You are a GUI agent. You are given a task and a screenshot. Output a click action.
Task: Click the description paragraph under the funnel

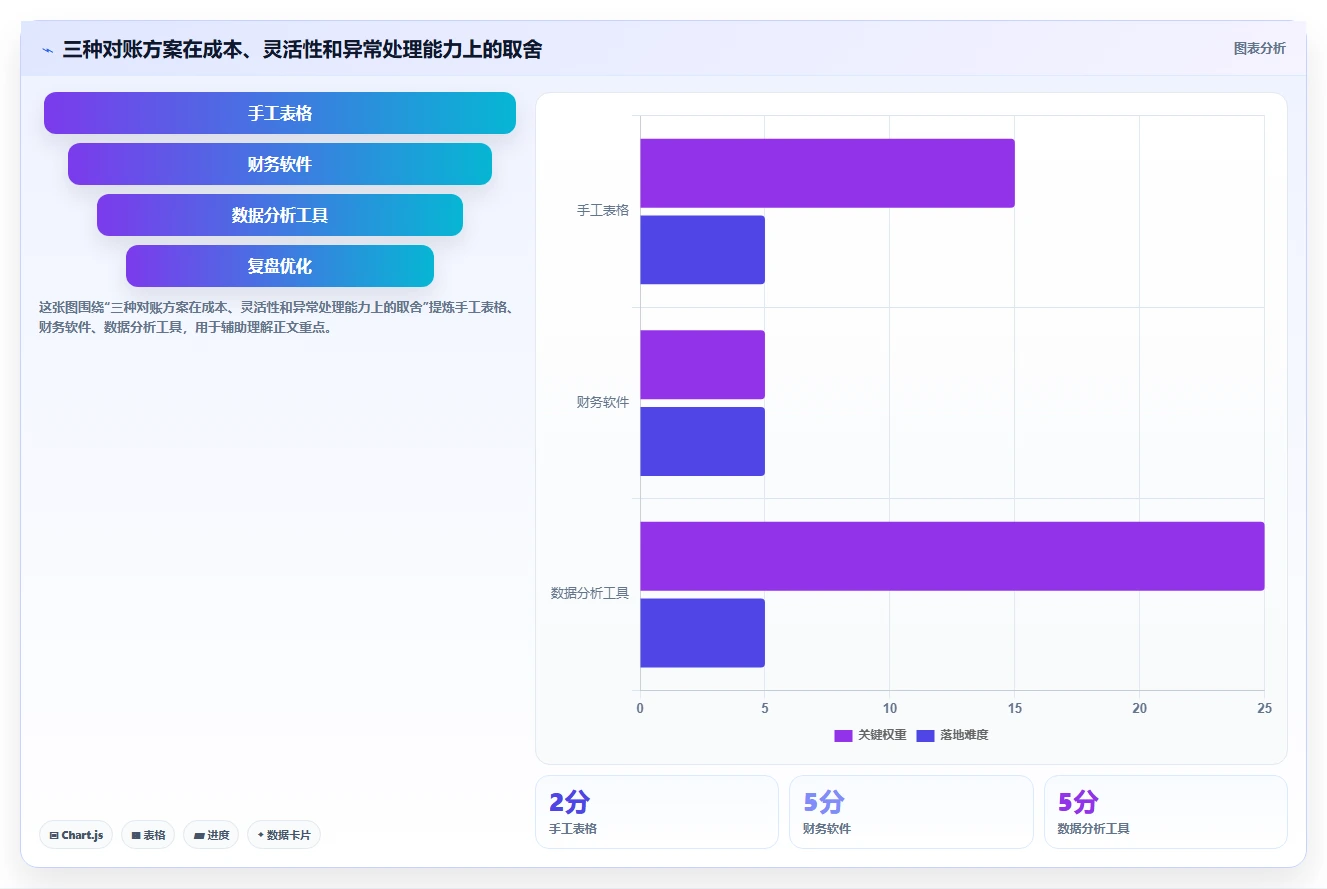pyautogui.click(x=277, y=317)
